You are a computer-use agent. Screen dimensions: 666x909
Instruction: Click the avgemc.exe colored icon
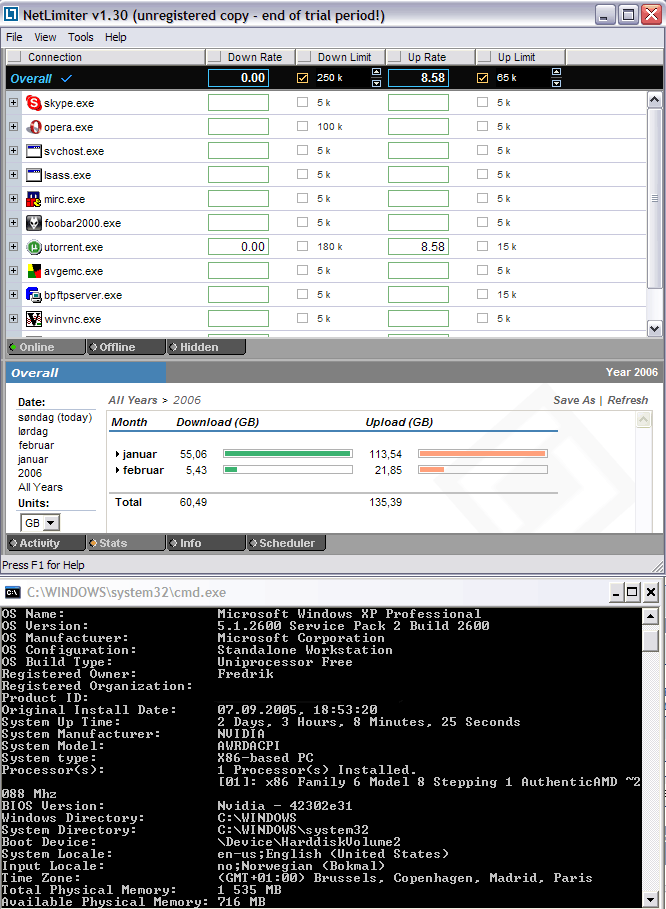click(x=34, y=271)
